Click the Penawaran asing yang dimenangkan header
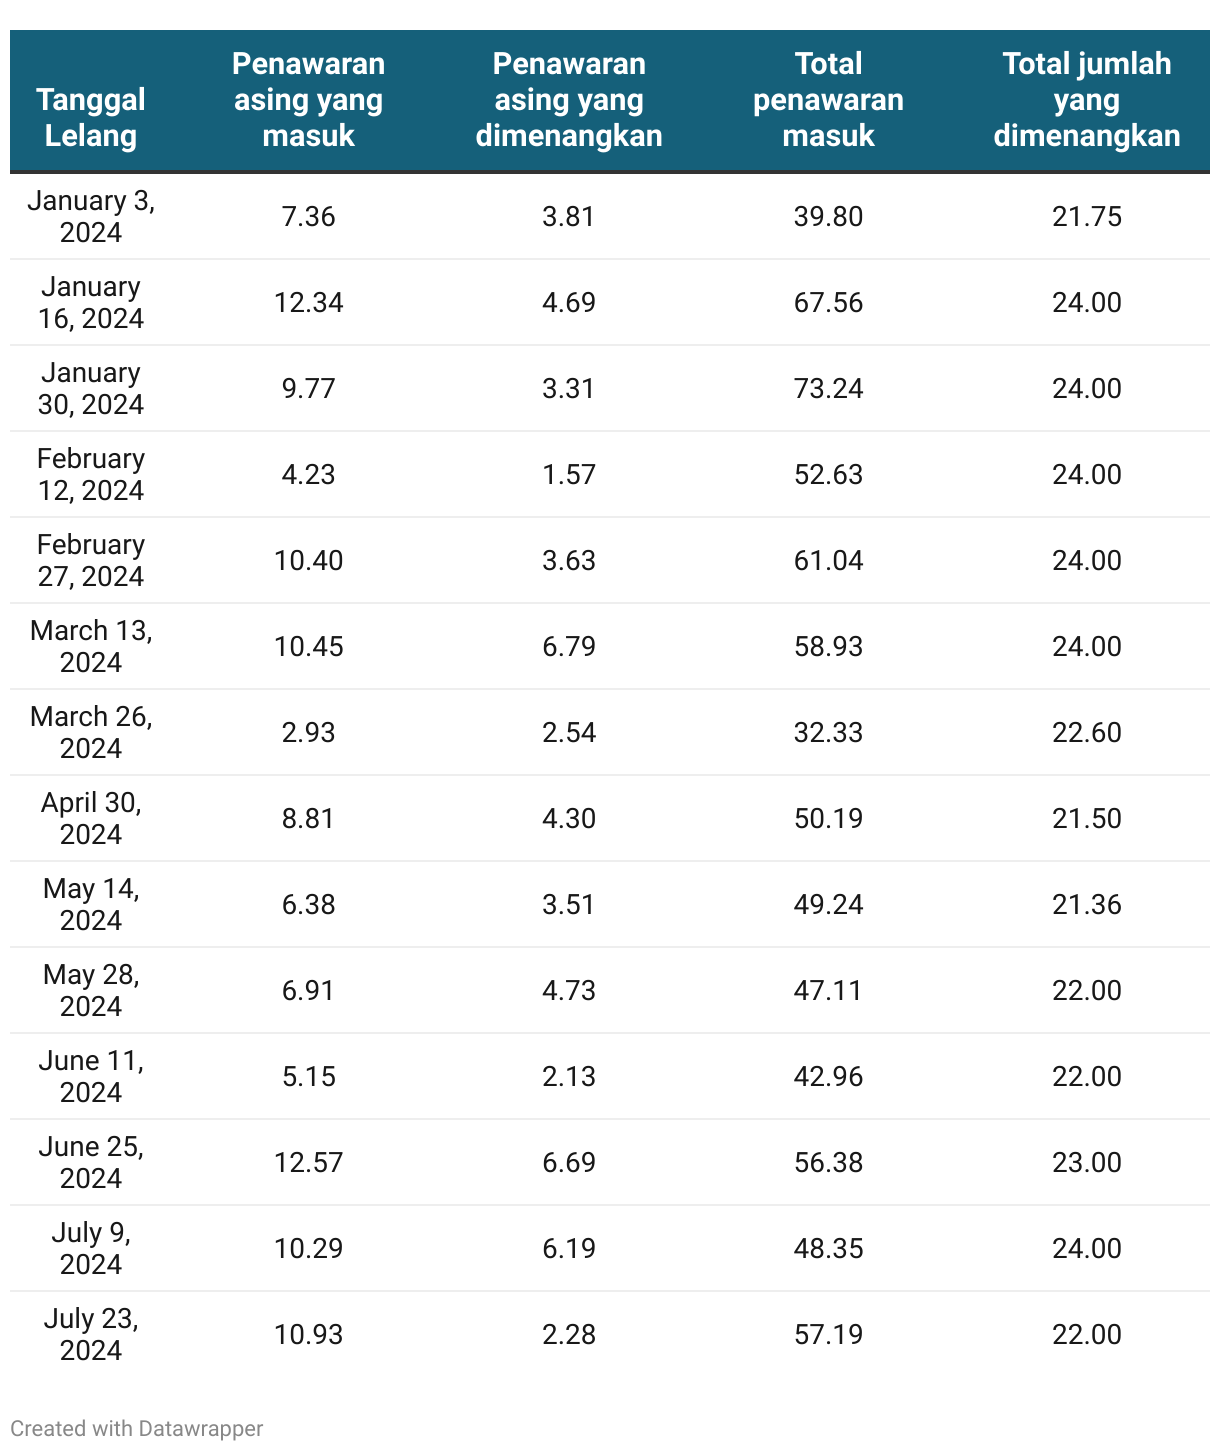The width and height of the screenshot is (1220, 1452). [x=569, y=100]
